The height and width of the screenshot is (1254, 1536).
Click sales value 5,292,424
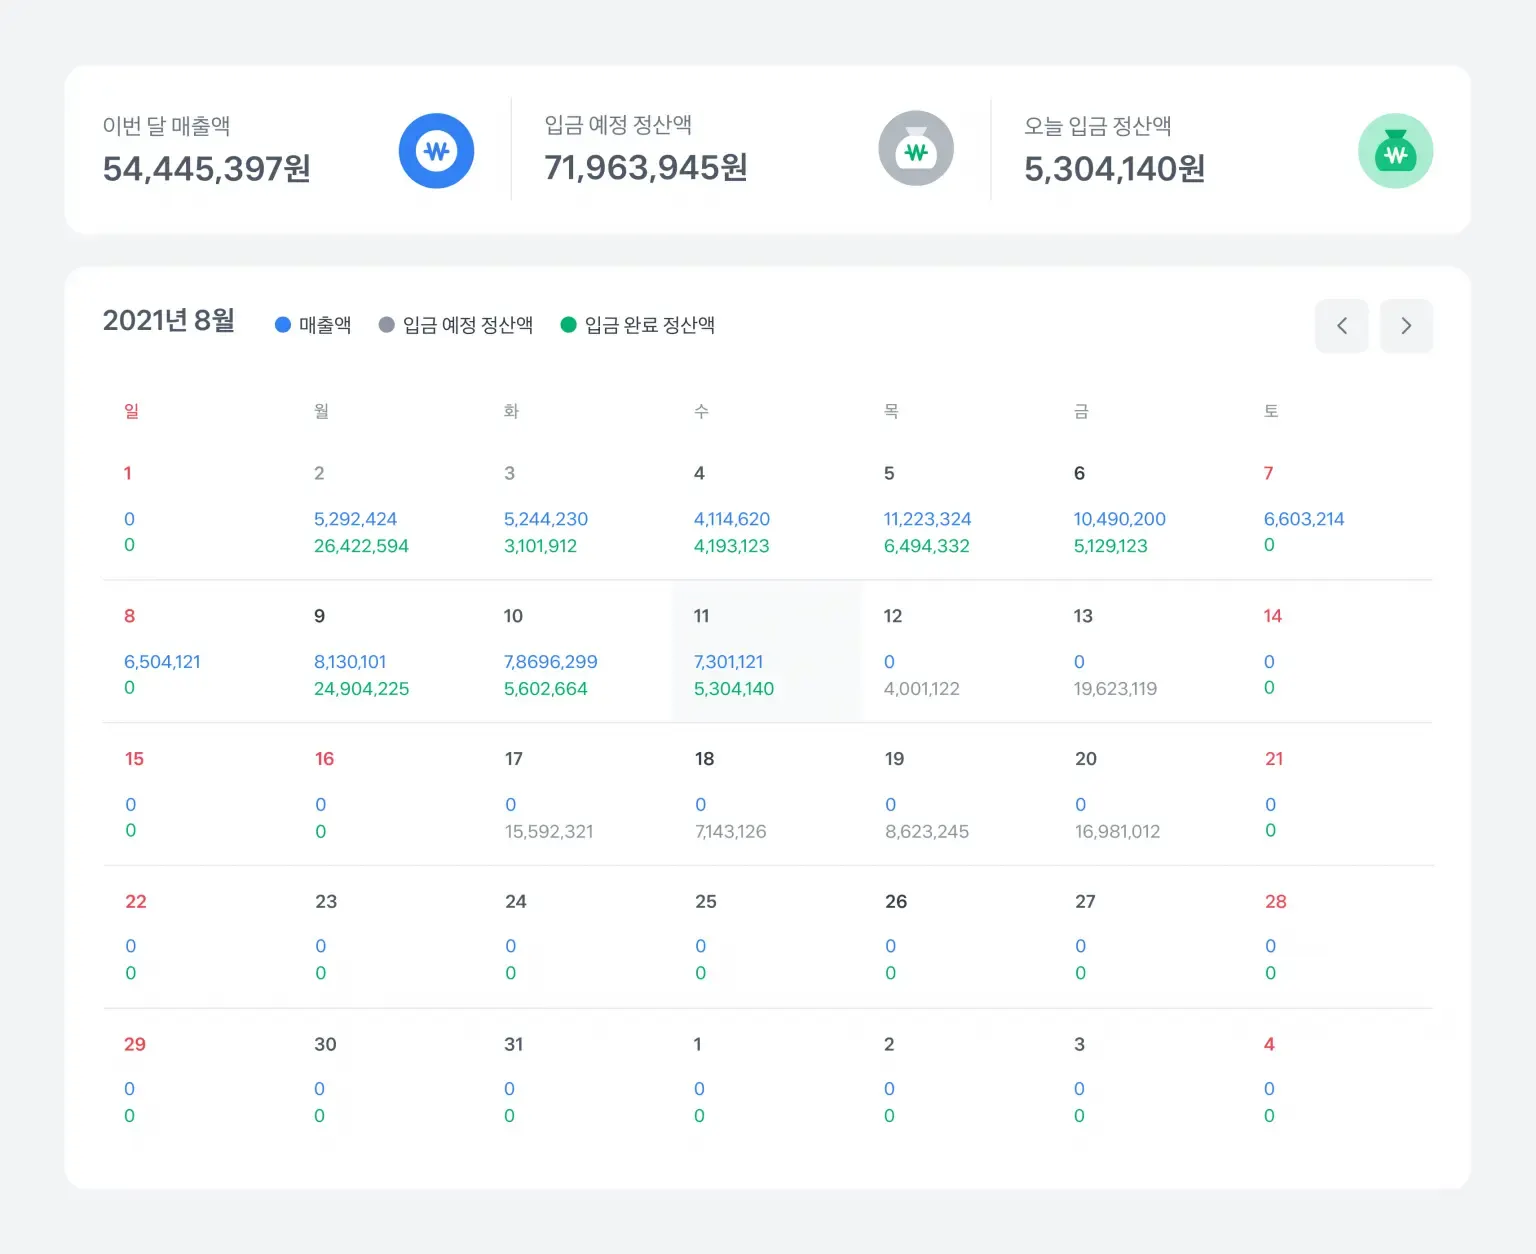pos(355,519)
